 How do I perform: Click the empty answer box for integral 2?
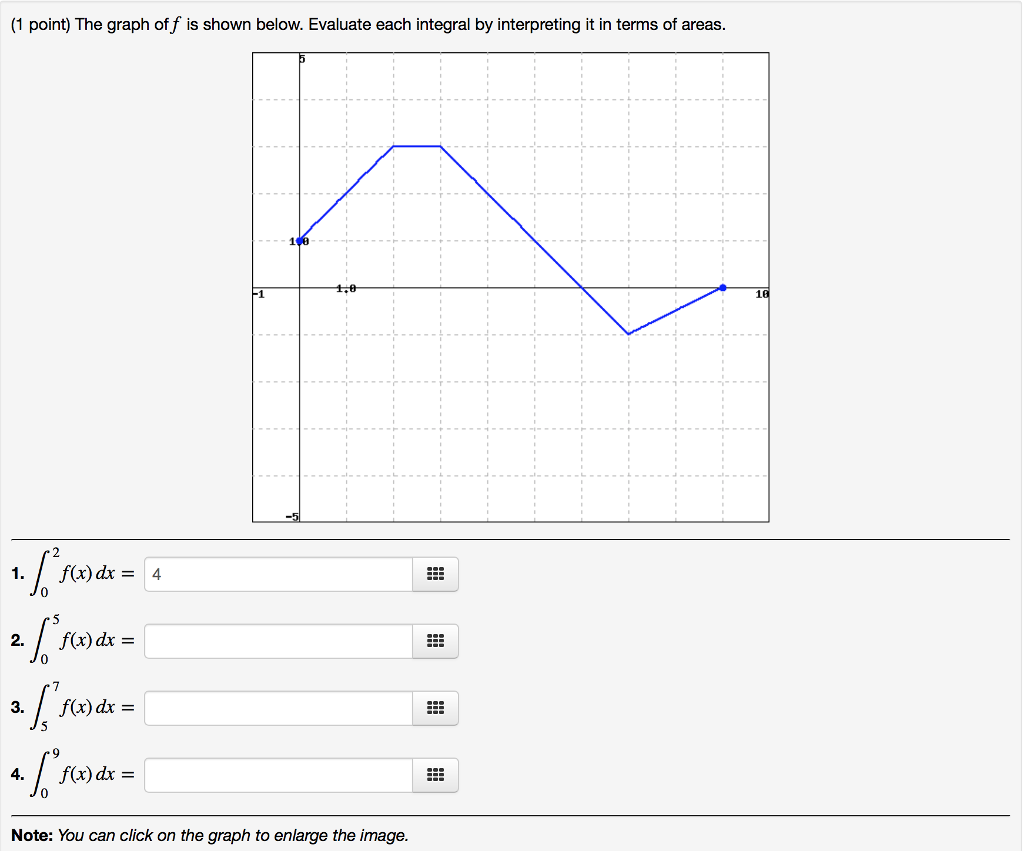pyautogui.click(x=277, y=641)
